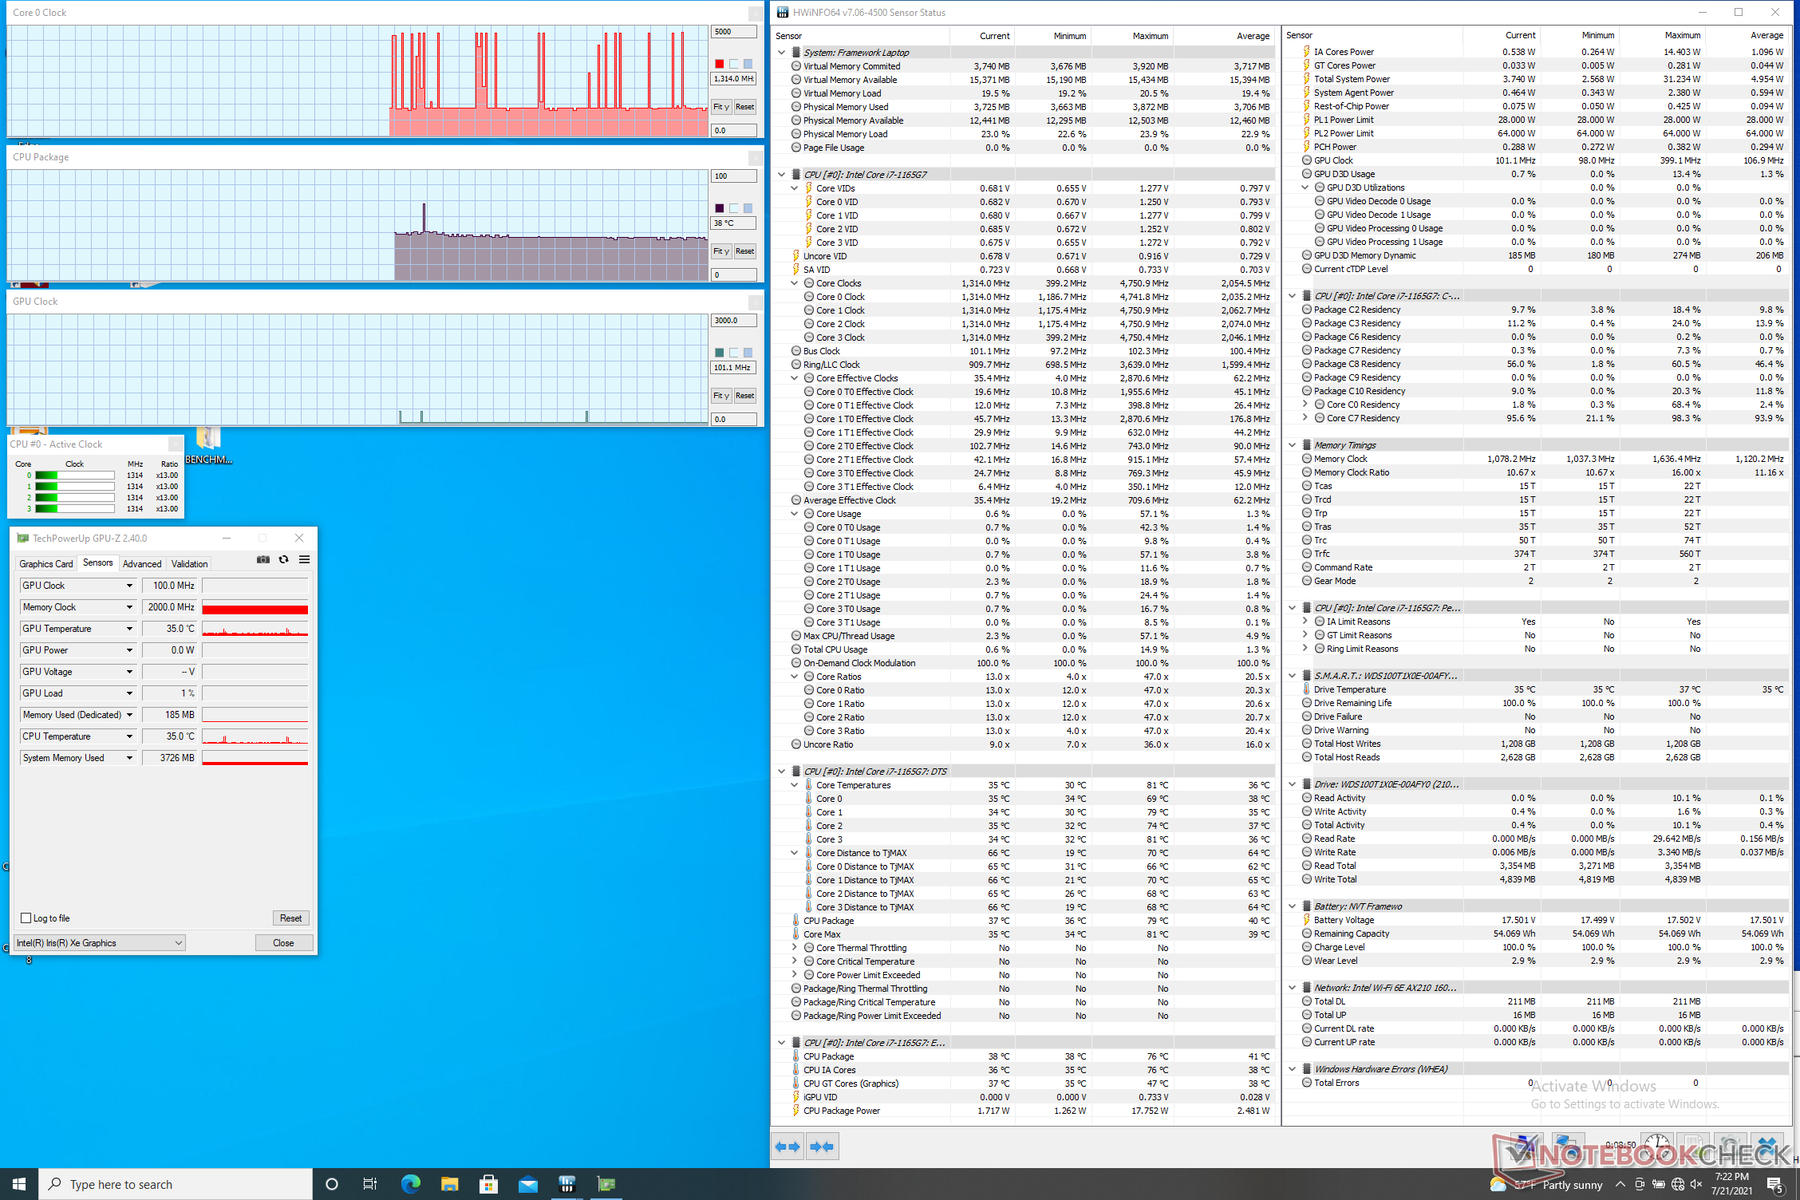
Task: Select the Wear Level row under Battery
Action: (x=1536, y=961)
